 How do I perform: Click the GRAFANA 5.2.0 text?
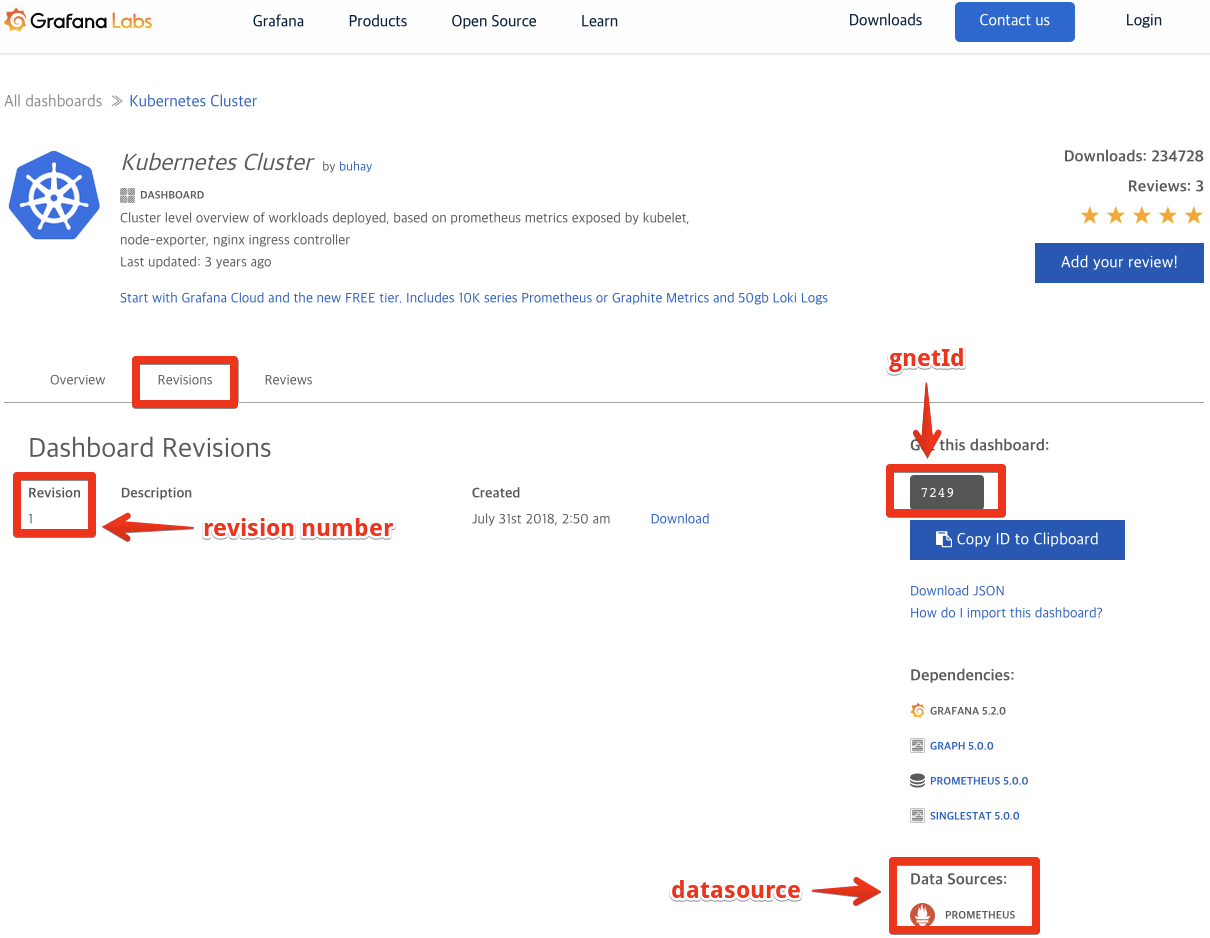[968, 711]
